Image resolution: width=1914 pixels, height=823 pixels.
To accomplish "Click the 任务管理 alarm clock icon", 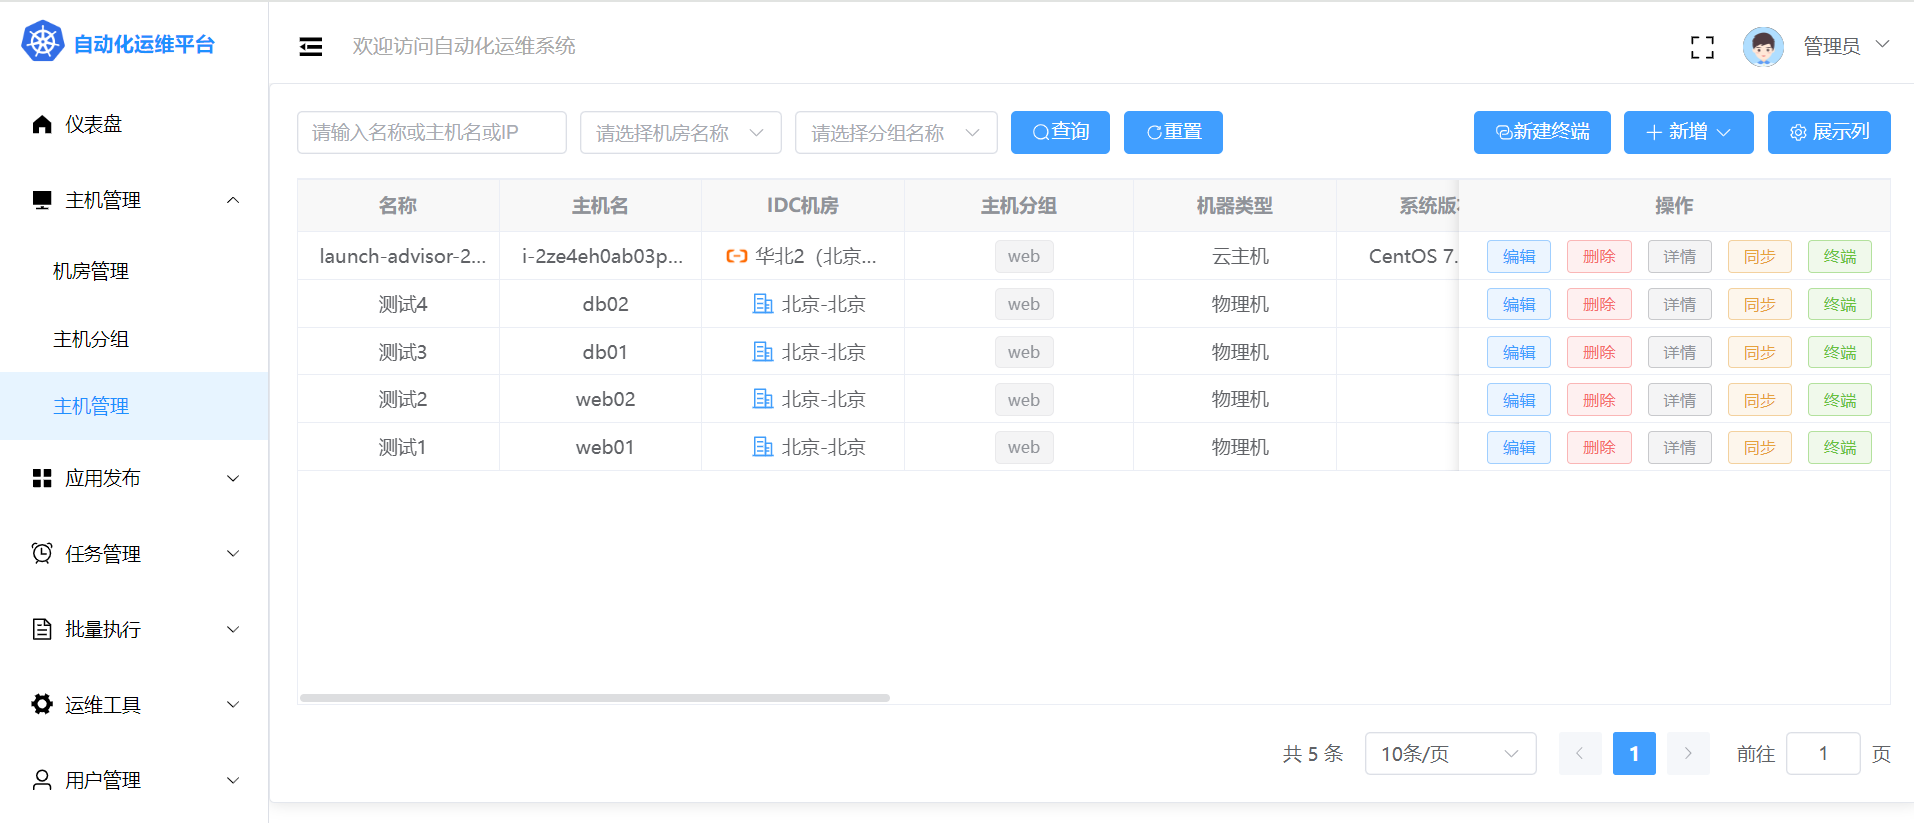I will pos(42,553).
